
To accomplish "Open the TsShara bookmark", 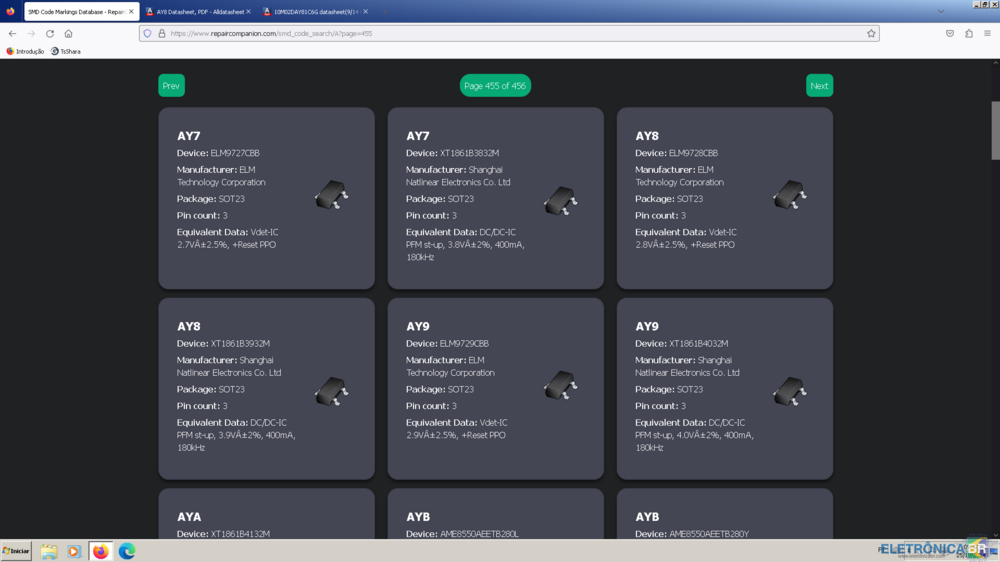I will pos(66,51).
